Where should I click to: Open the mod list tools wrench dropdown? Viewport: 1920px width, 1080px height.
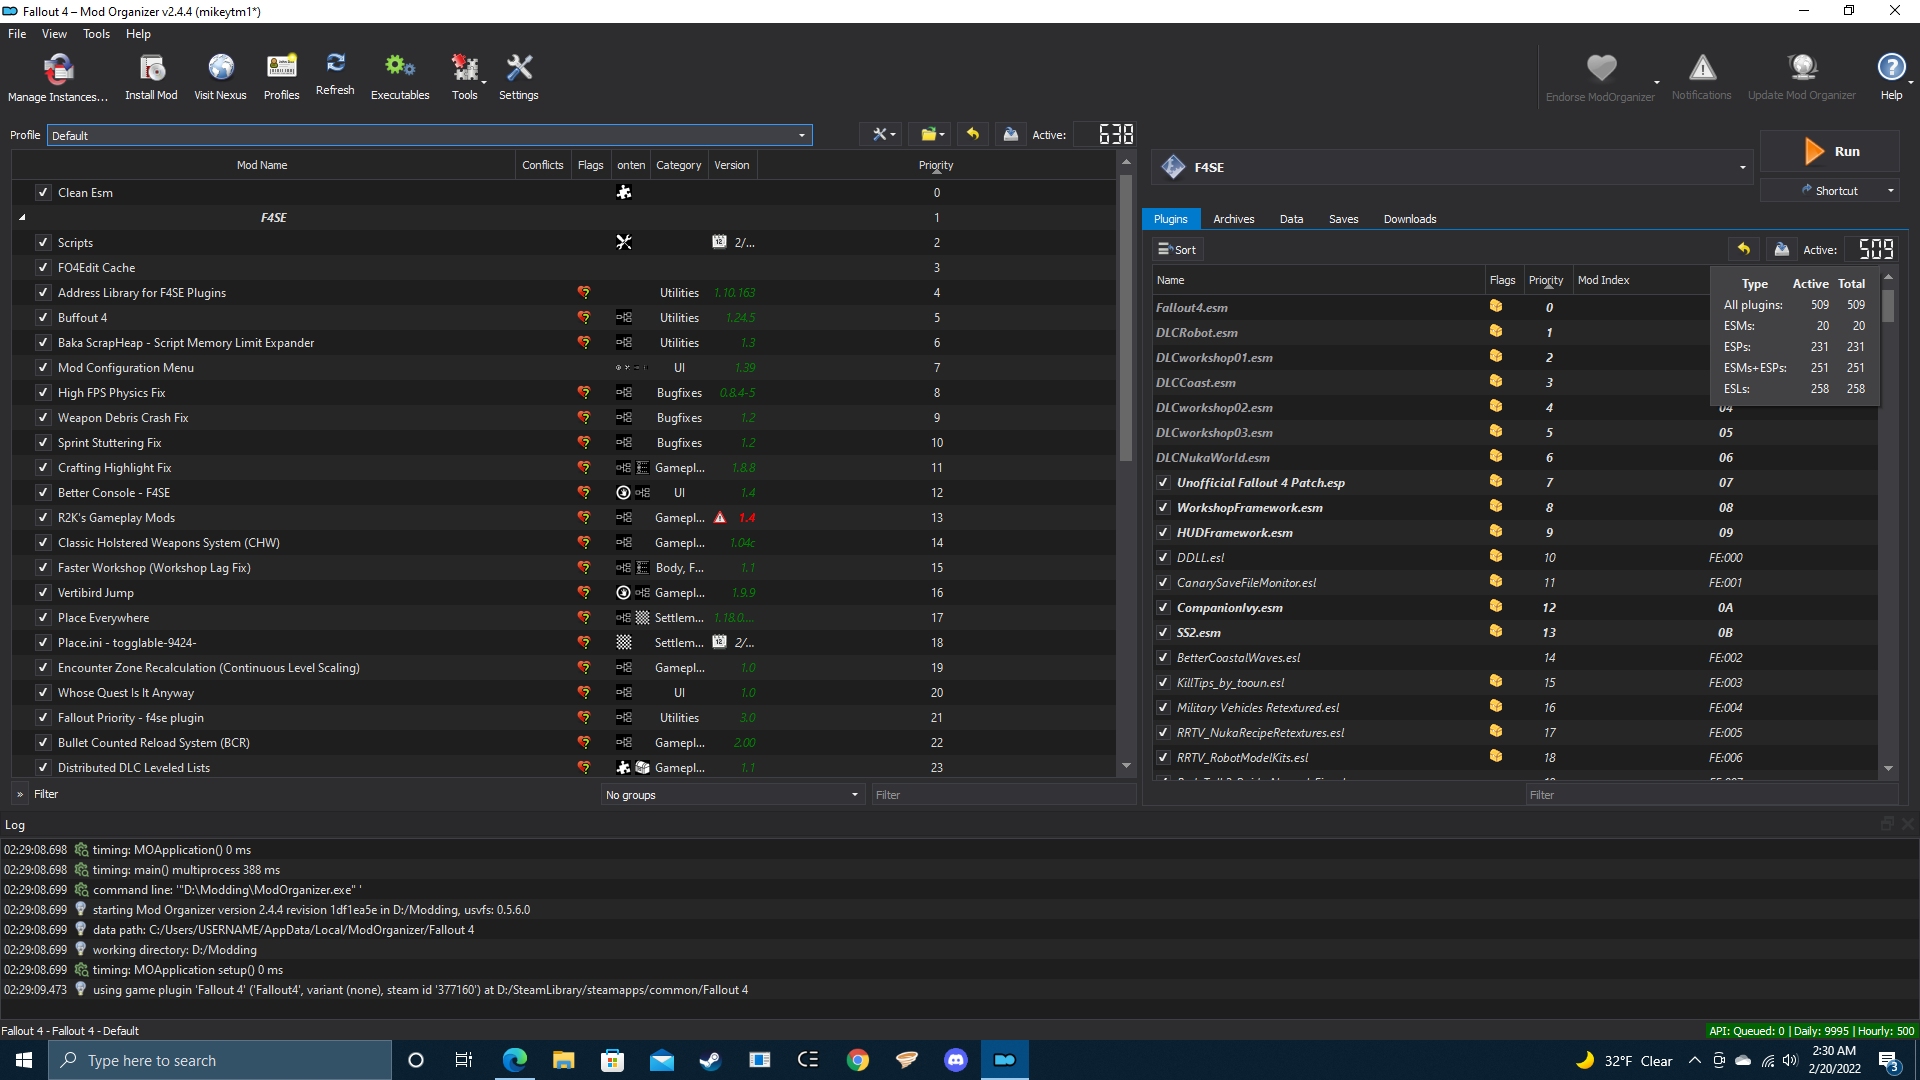[x=883, y=134]
